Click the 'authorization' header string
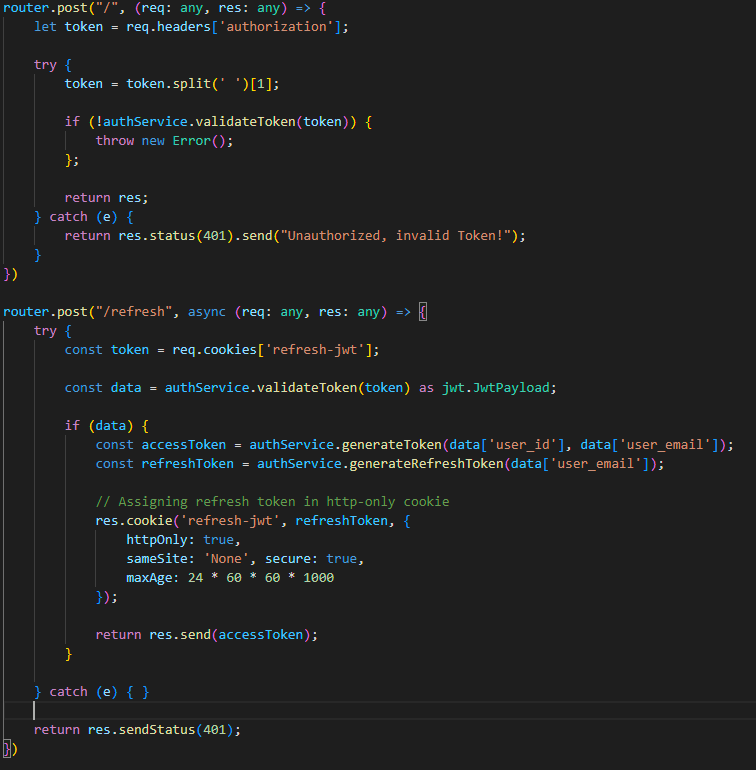The height and width of the screenshot is (770, 756). pyautogui.click(x=276, y=27)
